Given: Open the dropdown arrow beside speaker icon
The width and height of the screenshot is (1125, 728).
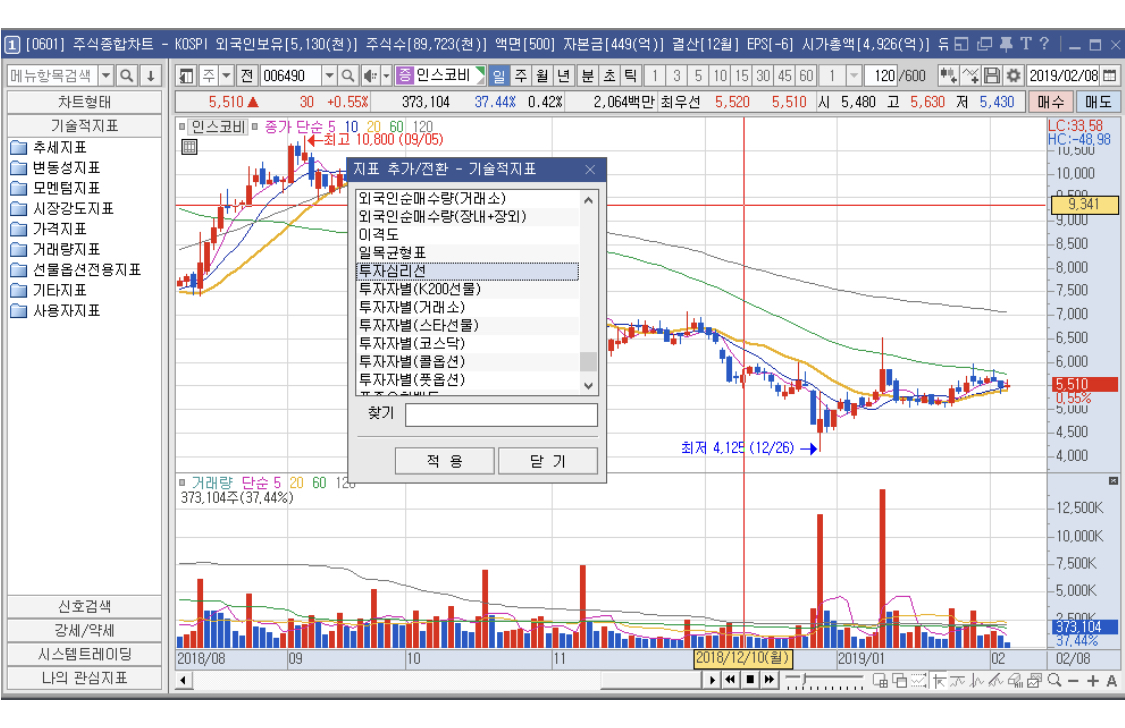Looking at the screenshot, I should (386, 75).
